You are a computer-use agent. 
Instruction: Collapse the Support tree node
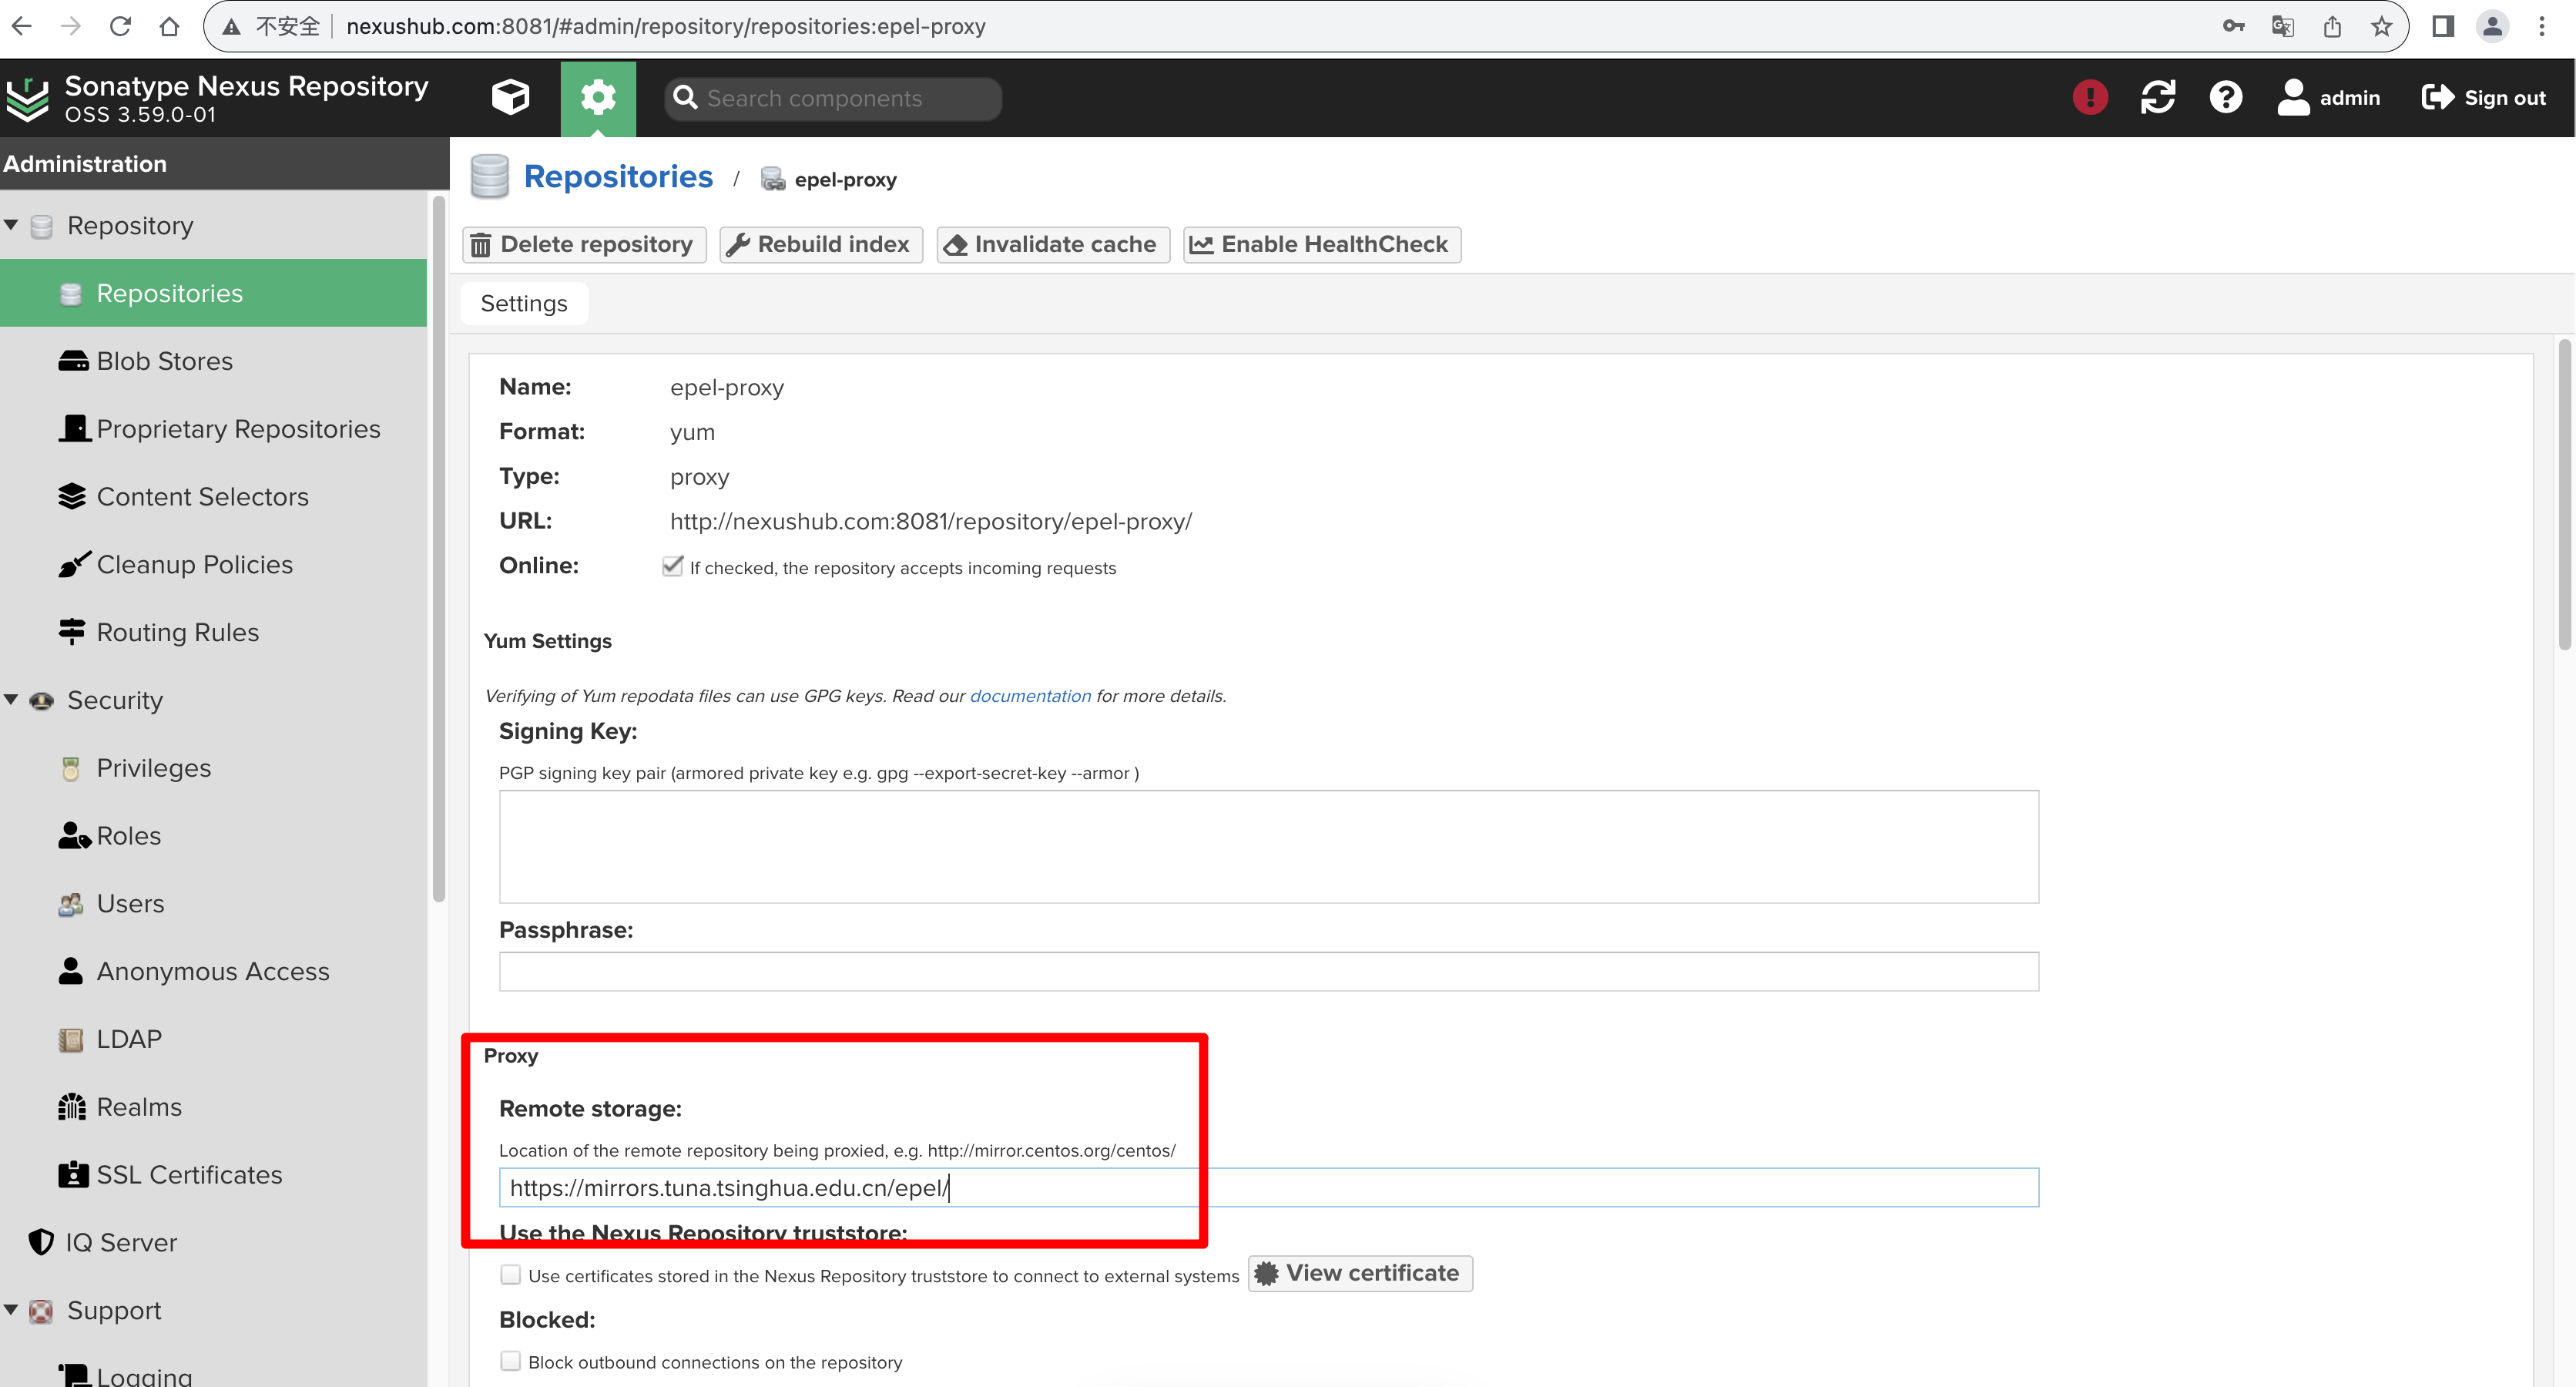tap(11, 1310)
